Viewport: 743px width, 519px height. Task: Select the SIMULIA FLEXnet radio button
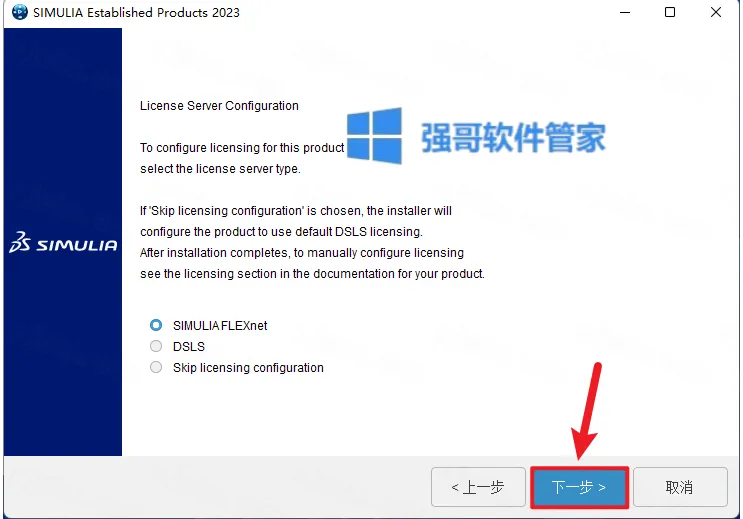pos(156,325)
